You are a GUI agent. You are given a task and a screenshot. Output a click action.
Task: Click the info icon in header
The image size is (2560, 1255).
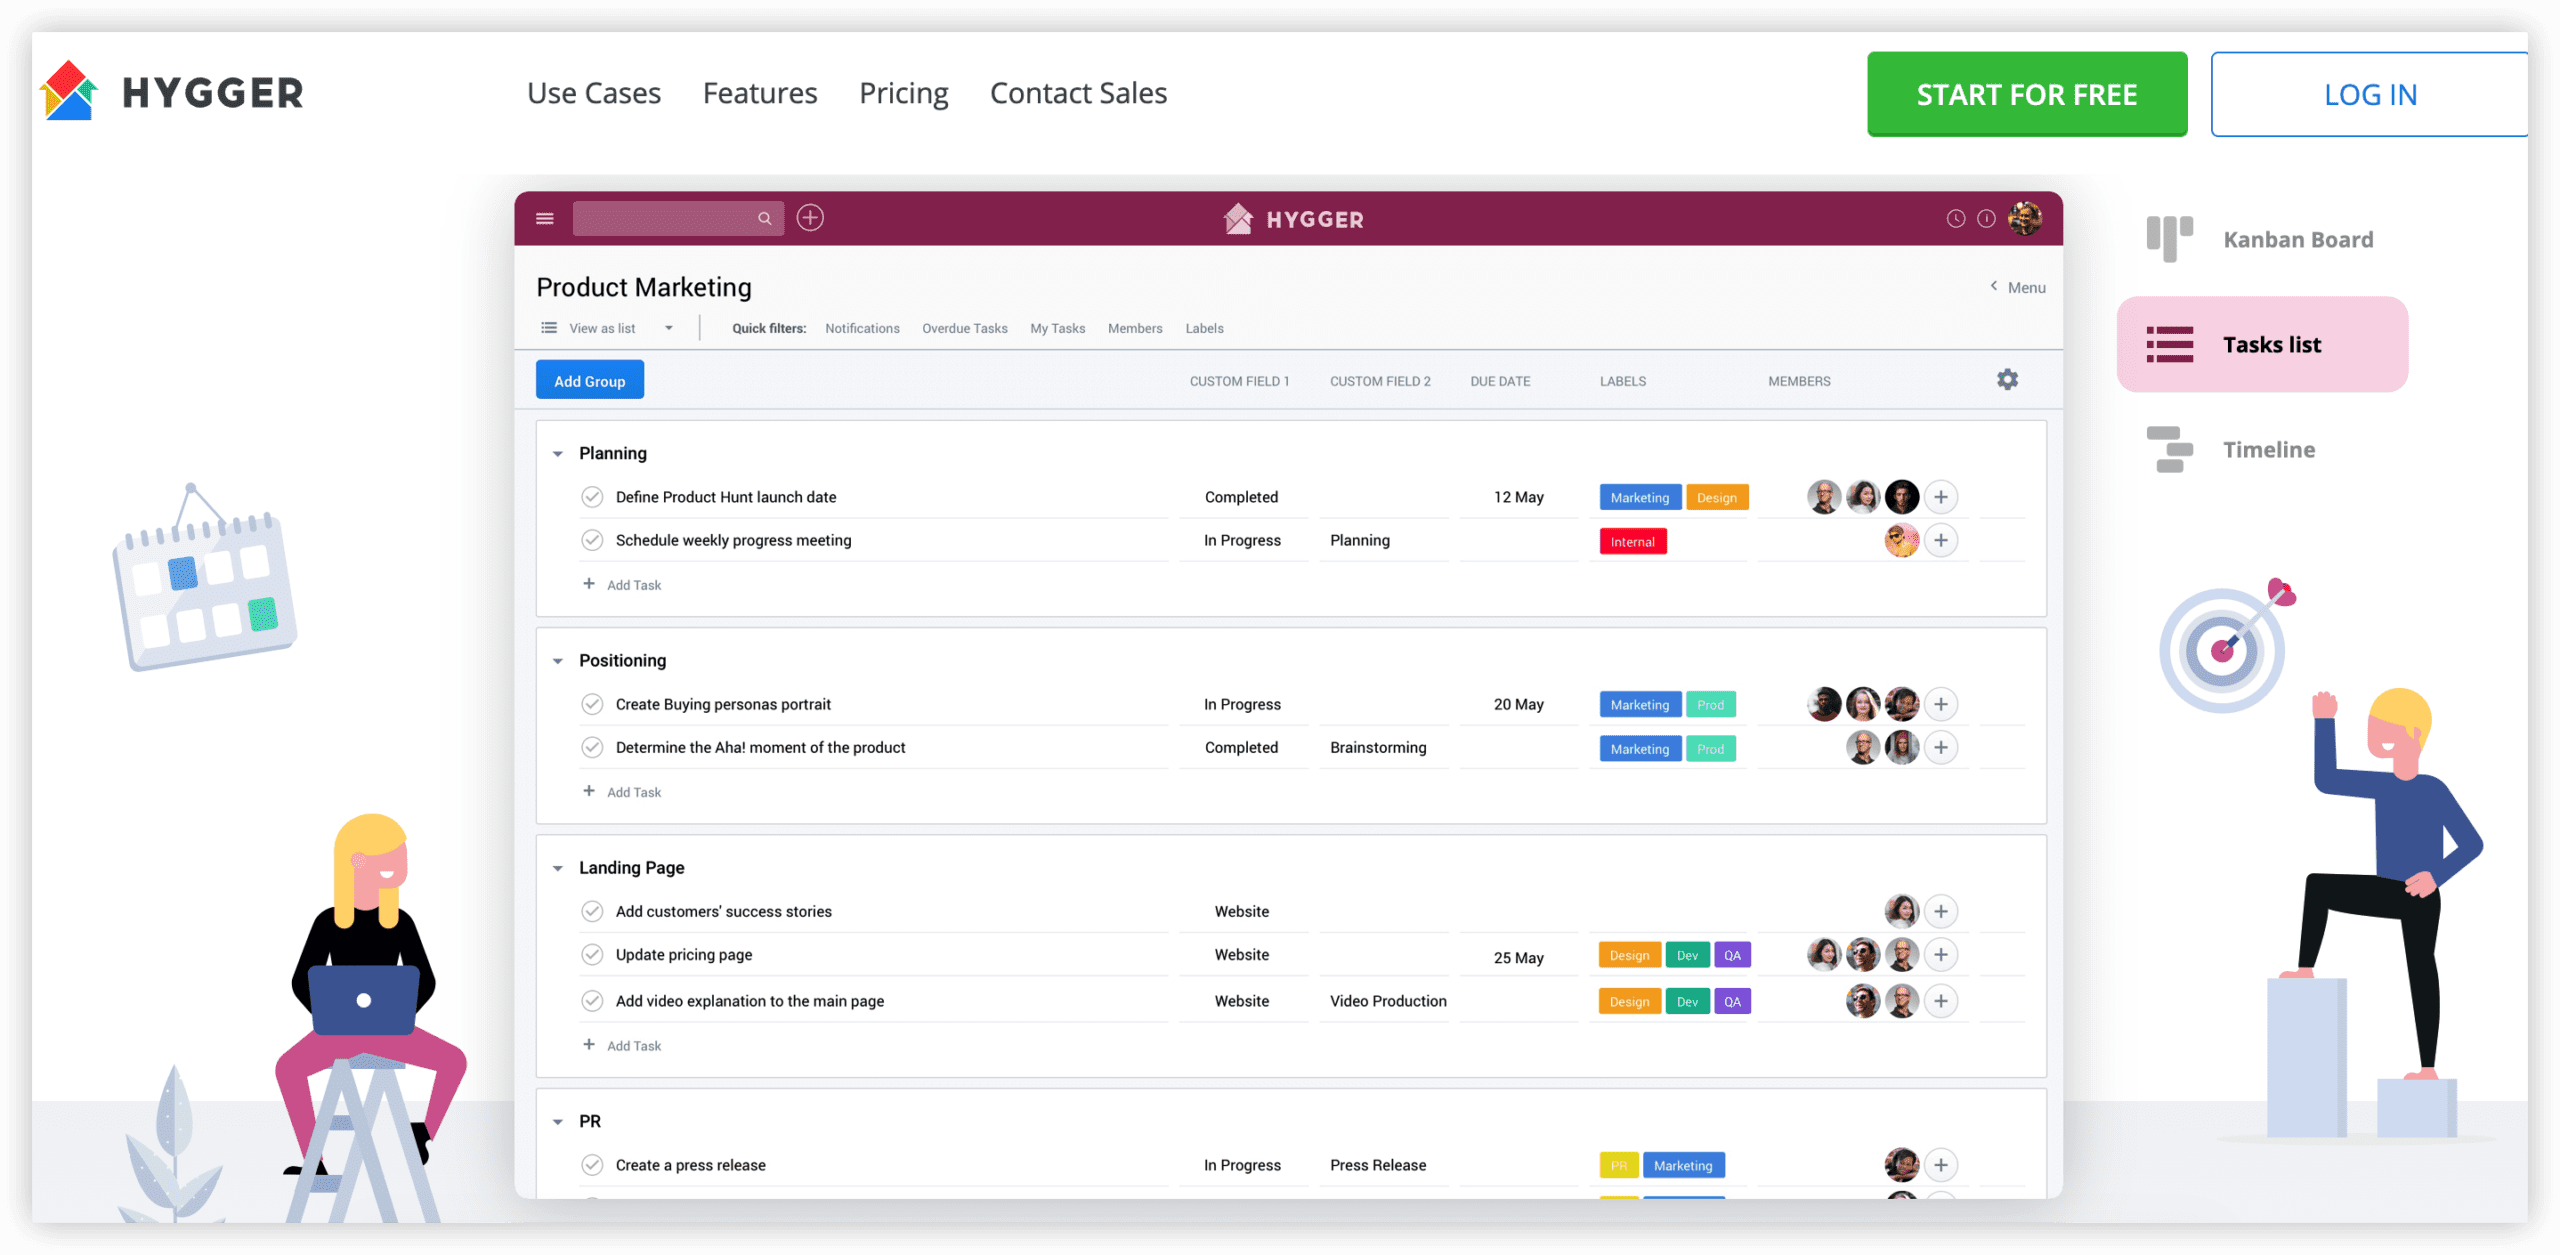pyautogui.click(x=1986, y=218)
